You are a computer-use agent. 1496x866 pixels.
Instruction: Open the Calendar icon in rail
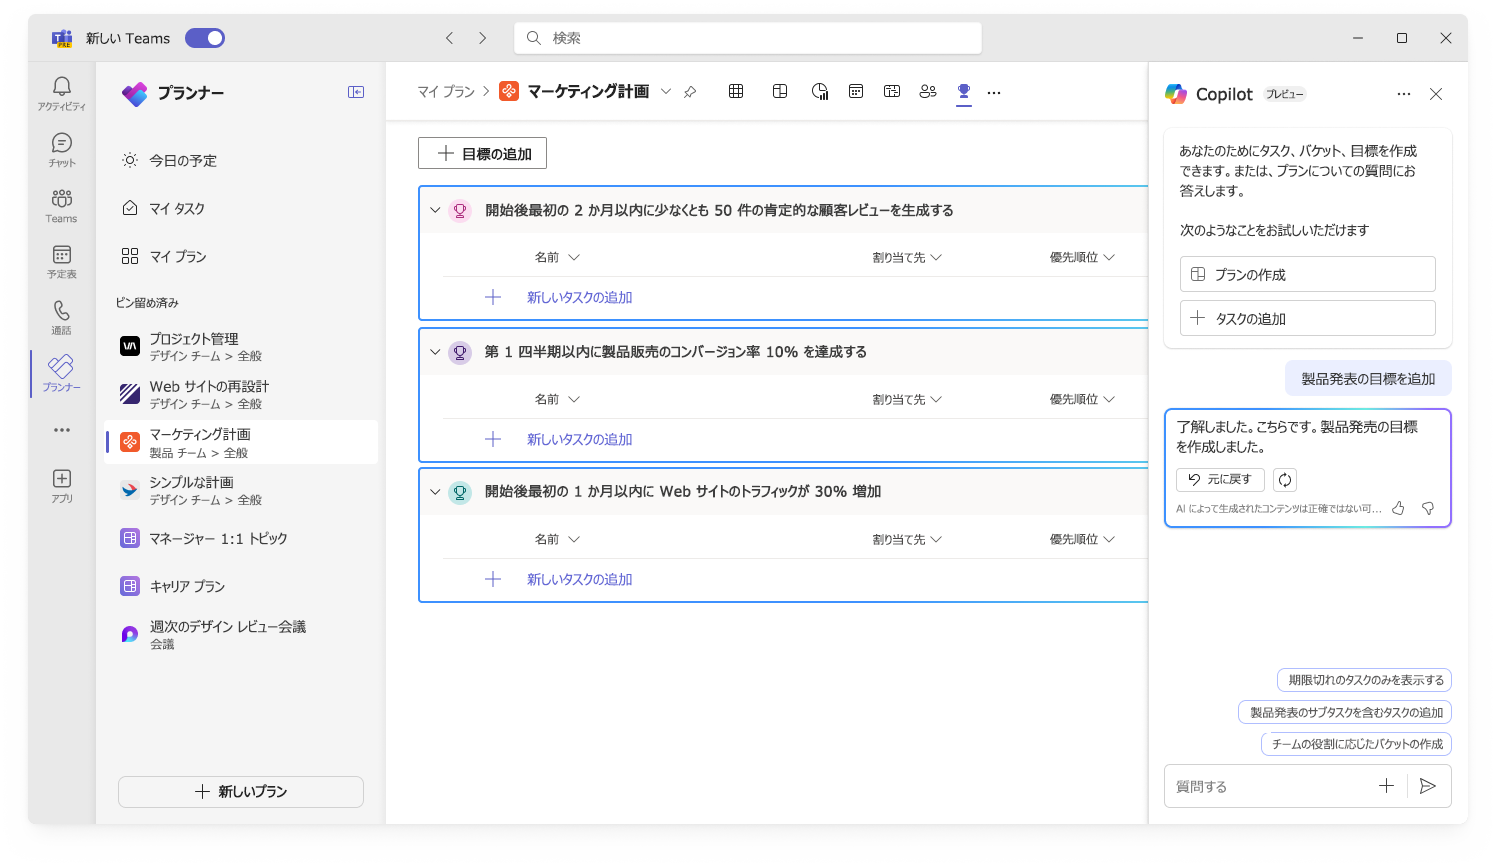(x=62, y=261)
